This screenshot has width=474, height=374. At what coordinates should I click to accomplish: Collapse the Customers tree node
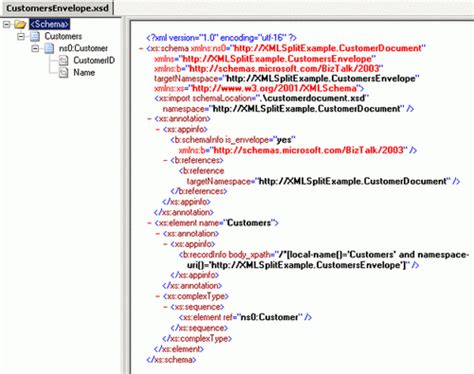(21, 36)
